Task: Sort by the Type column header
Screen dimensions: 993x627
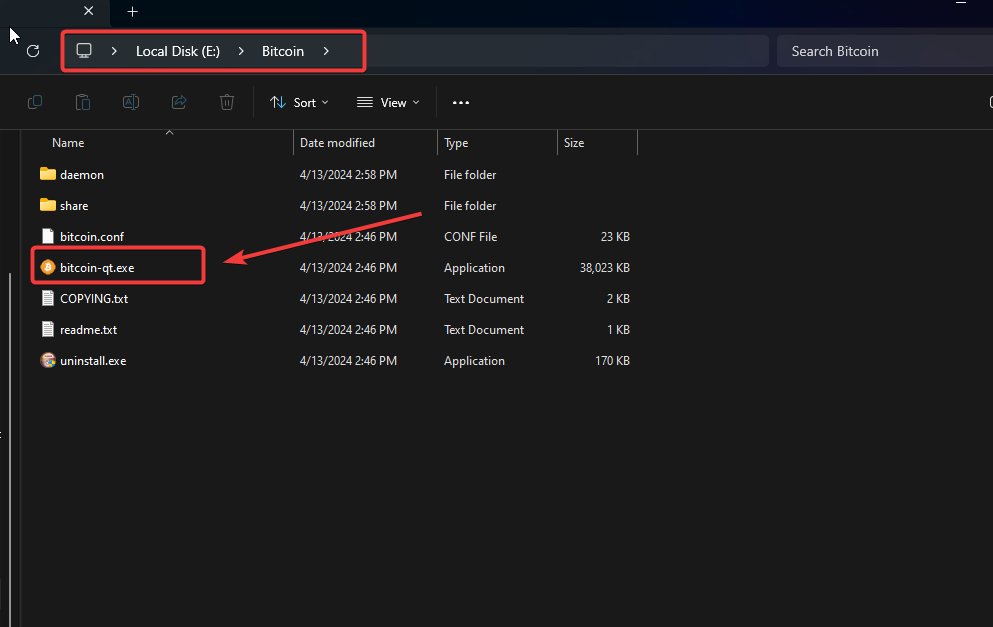Action: (456, 142)
